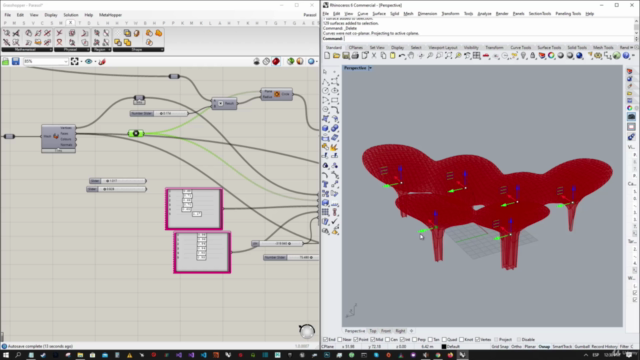Click the Zoom Extents icon in Grasshopper canvas toolbar
Screen dimensions: 640x360
click(74, 61)
